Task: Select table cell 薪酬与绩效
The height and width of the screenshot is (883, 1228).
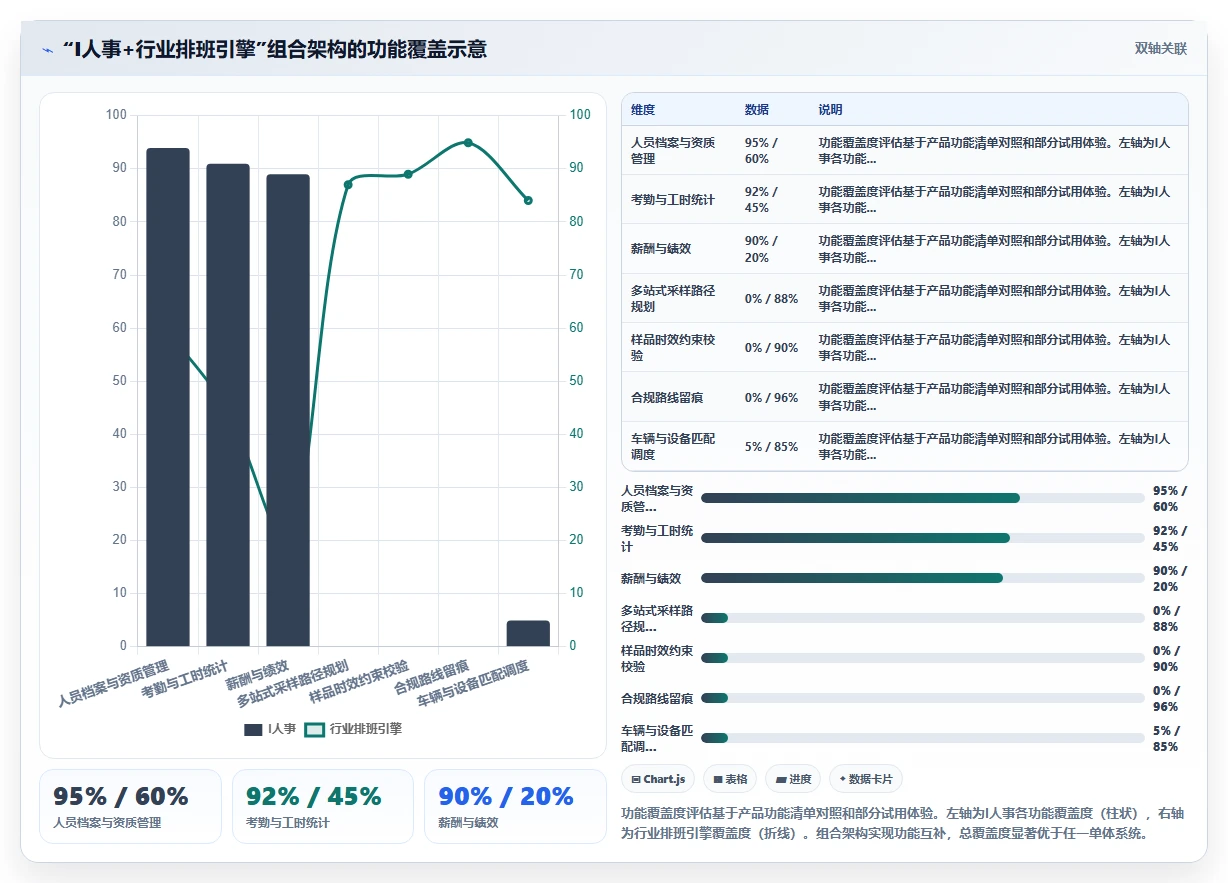Action: click(678, 248)
